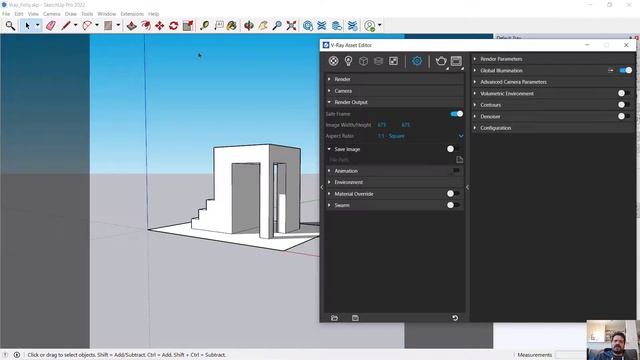Select the Text label tool

pyautogui.click(x=219, y=26)
